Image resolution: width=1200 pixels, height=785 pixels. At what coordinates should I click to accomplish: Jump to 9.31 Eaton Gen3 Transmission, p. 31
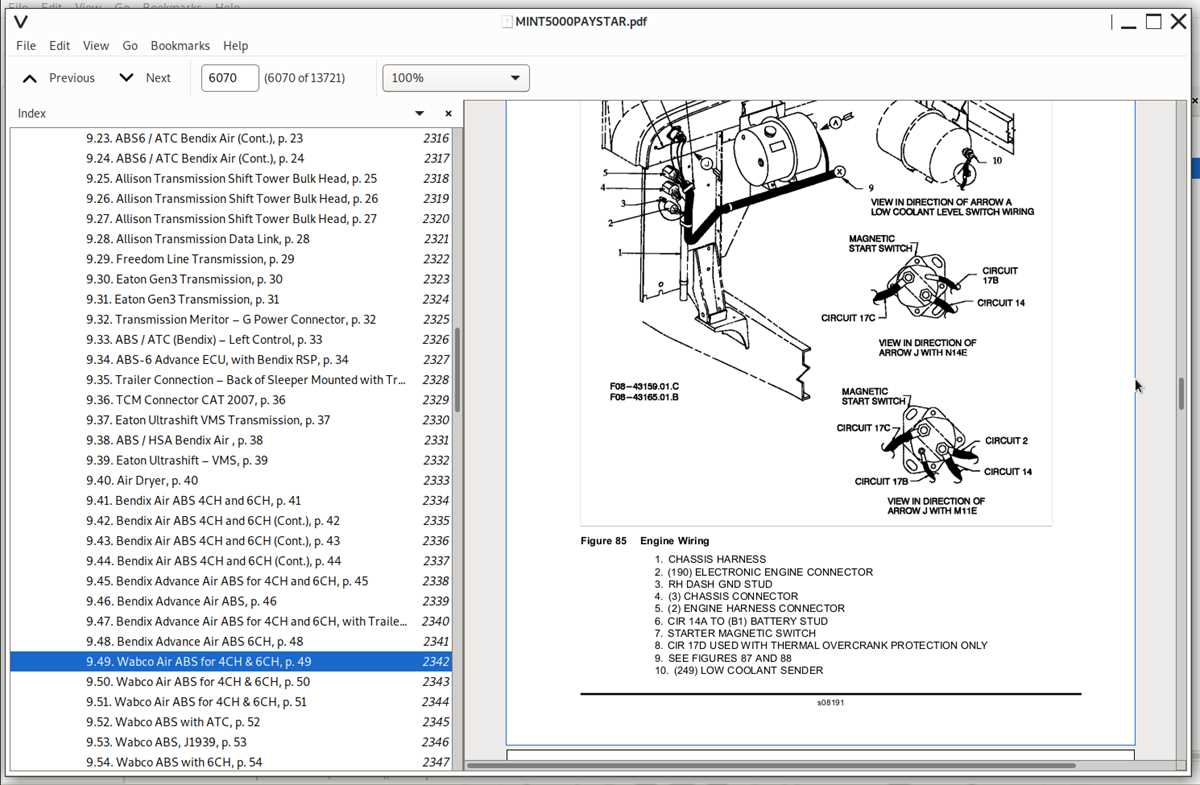[231, 299]
